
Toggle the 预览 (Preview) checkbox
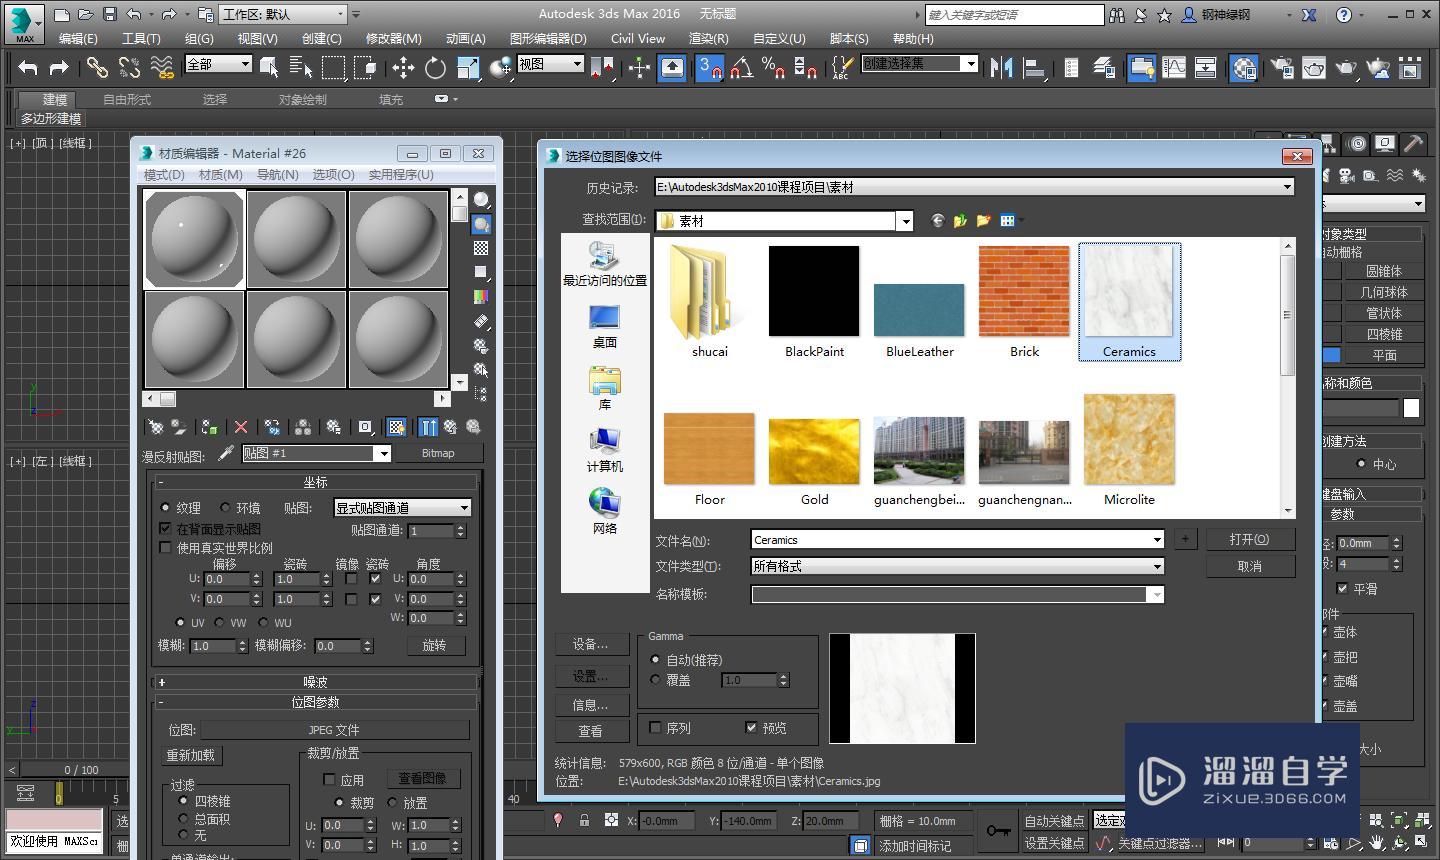751,728
